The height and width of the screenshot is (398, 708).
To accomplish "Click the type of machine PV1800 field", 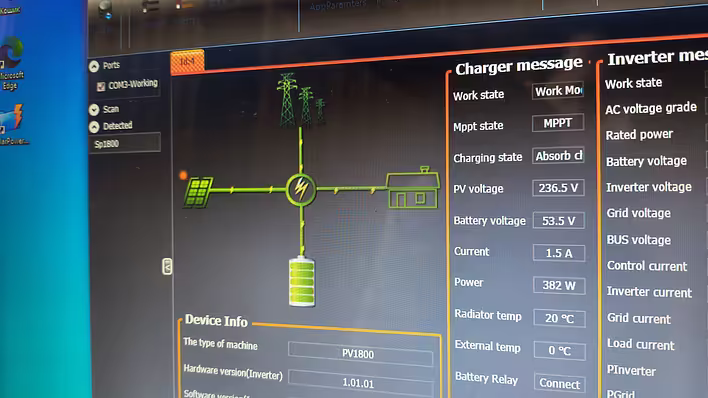I will pyautogui.click(x=360, y=354).
